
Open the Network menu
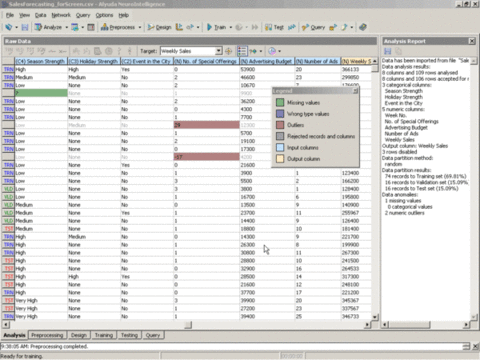pyautogui.click(x=61, y=15)
